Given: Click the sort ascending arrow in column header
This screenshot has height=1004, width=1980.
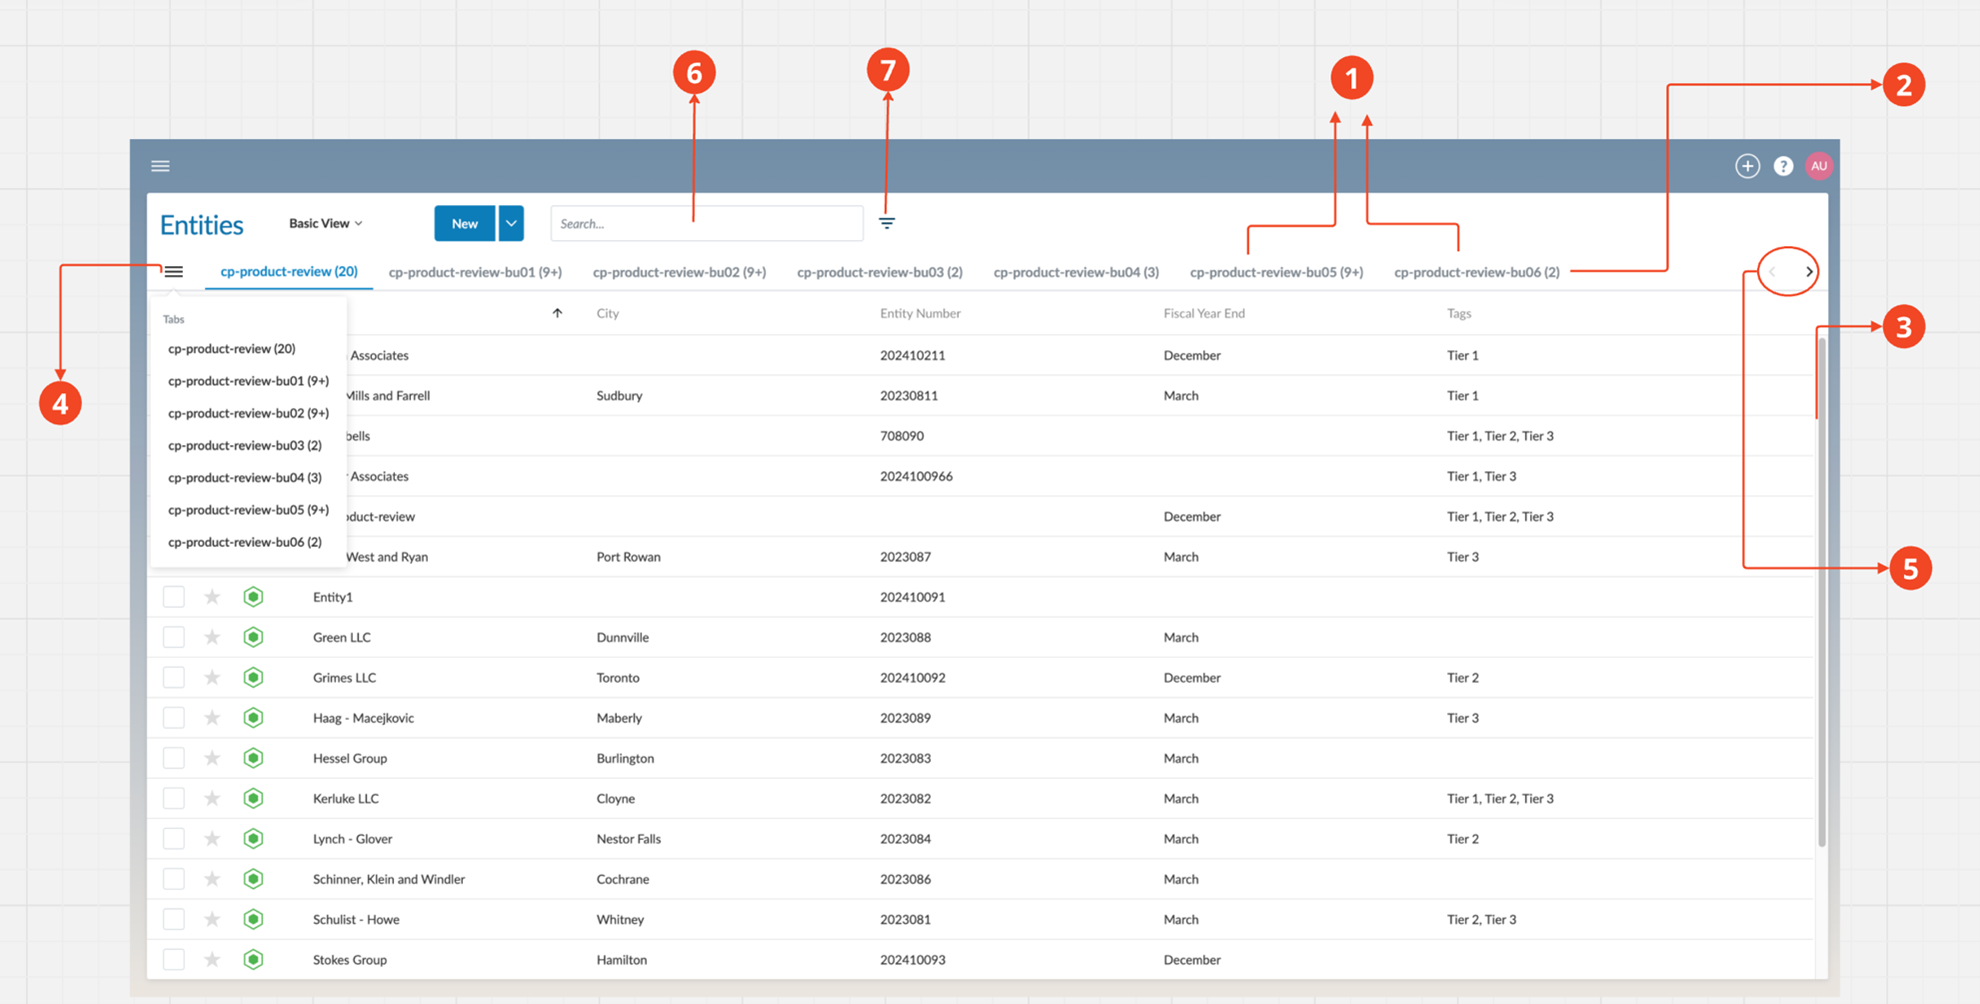Looking at the screenshot, I should coord(557,313).
